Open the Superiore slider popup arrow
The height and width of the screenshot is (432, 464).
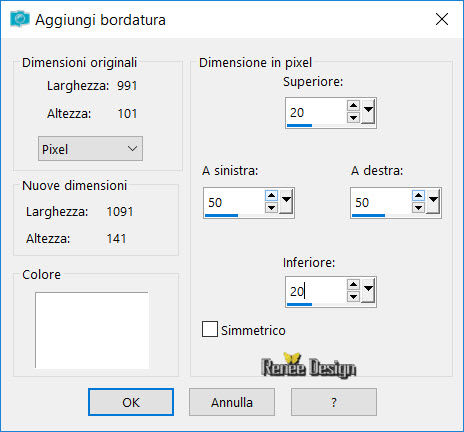coord(368,111)
